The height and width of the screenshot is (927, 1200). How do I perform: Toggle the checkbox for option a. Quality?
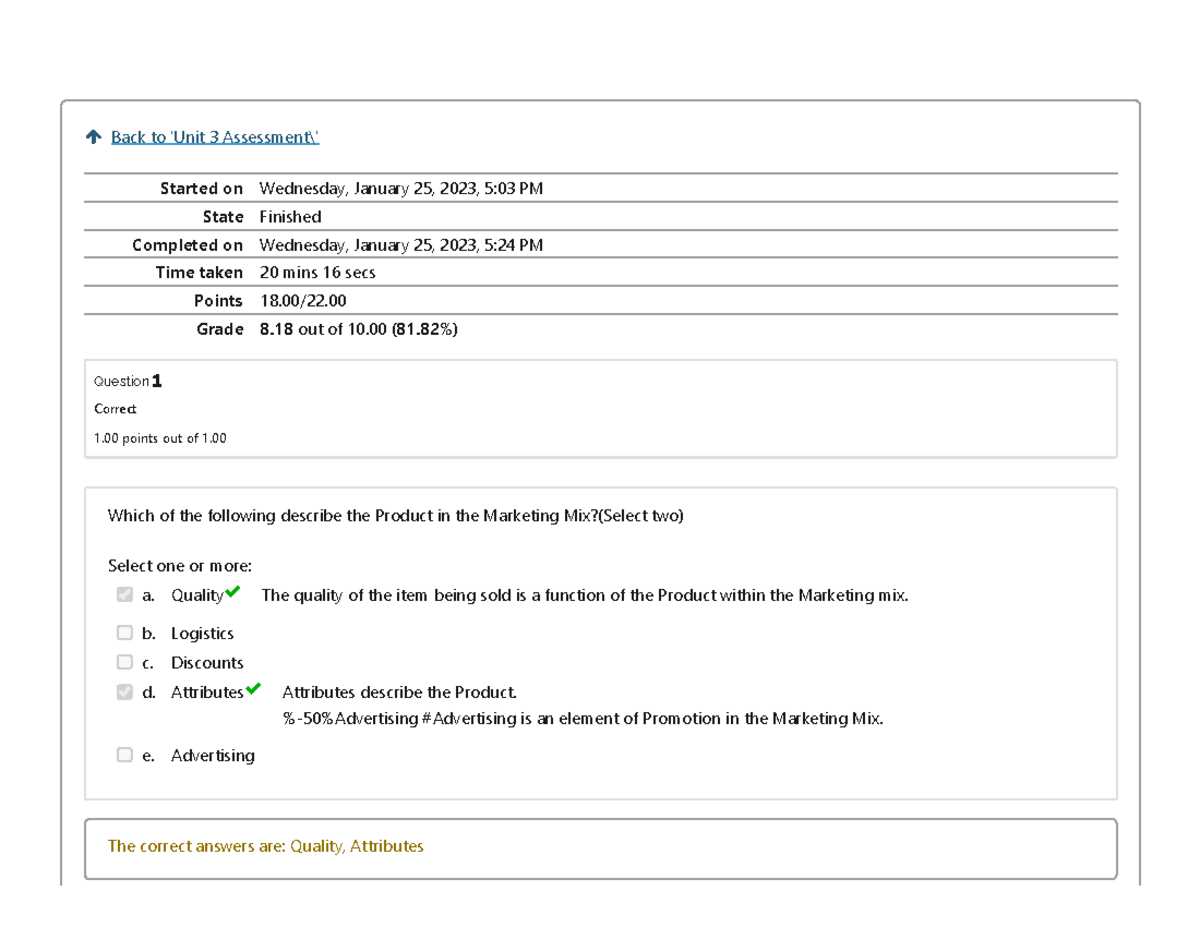124,595
